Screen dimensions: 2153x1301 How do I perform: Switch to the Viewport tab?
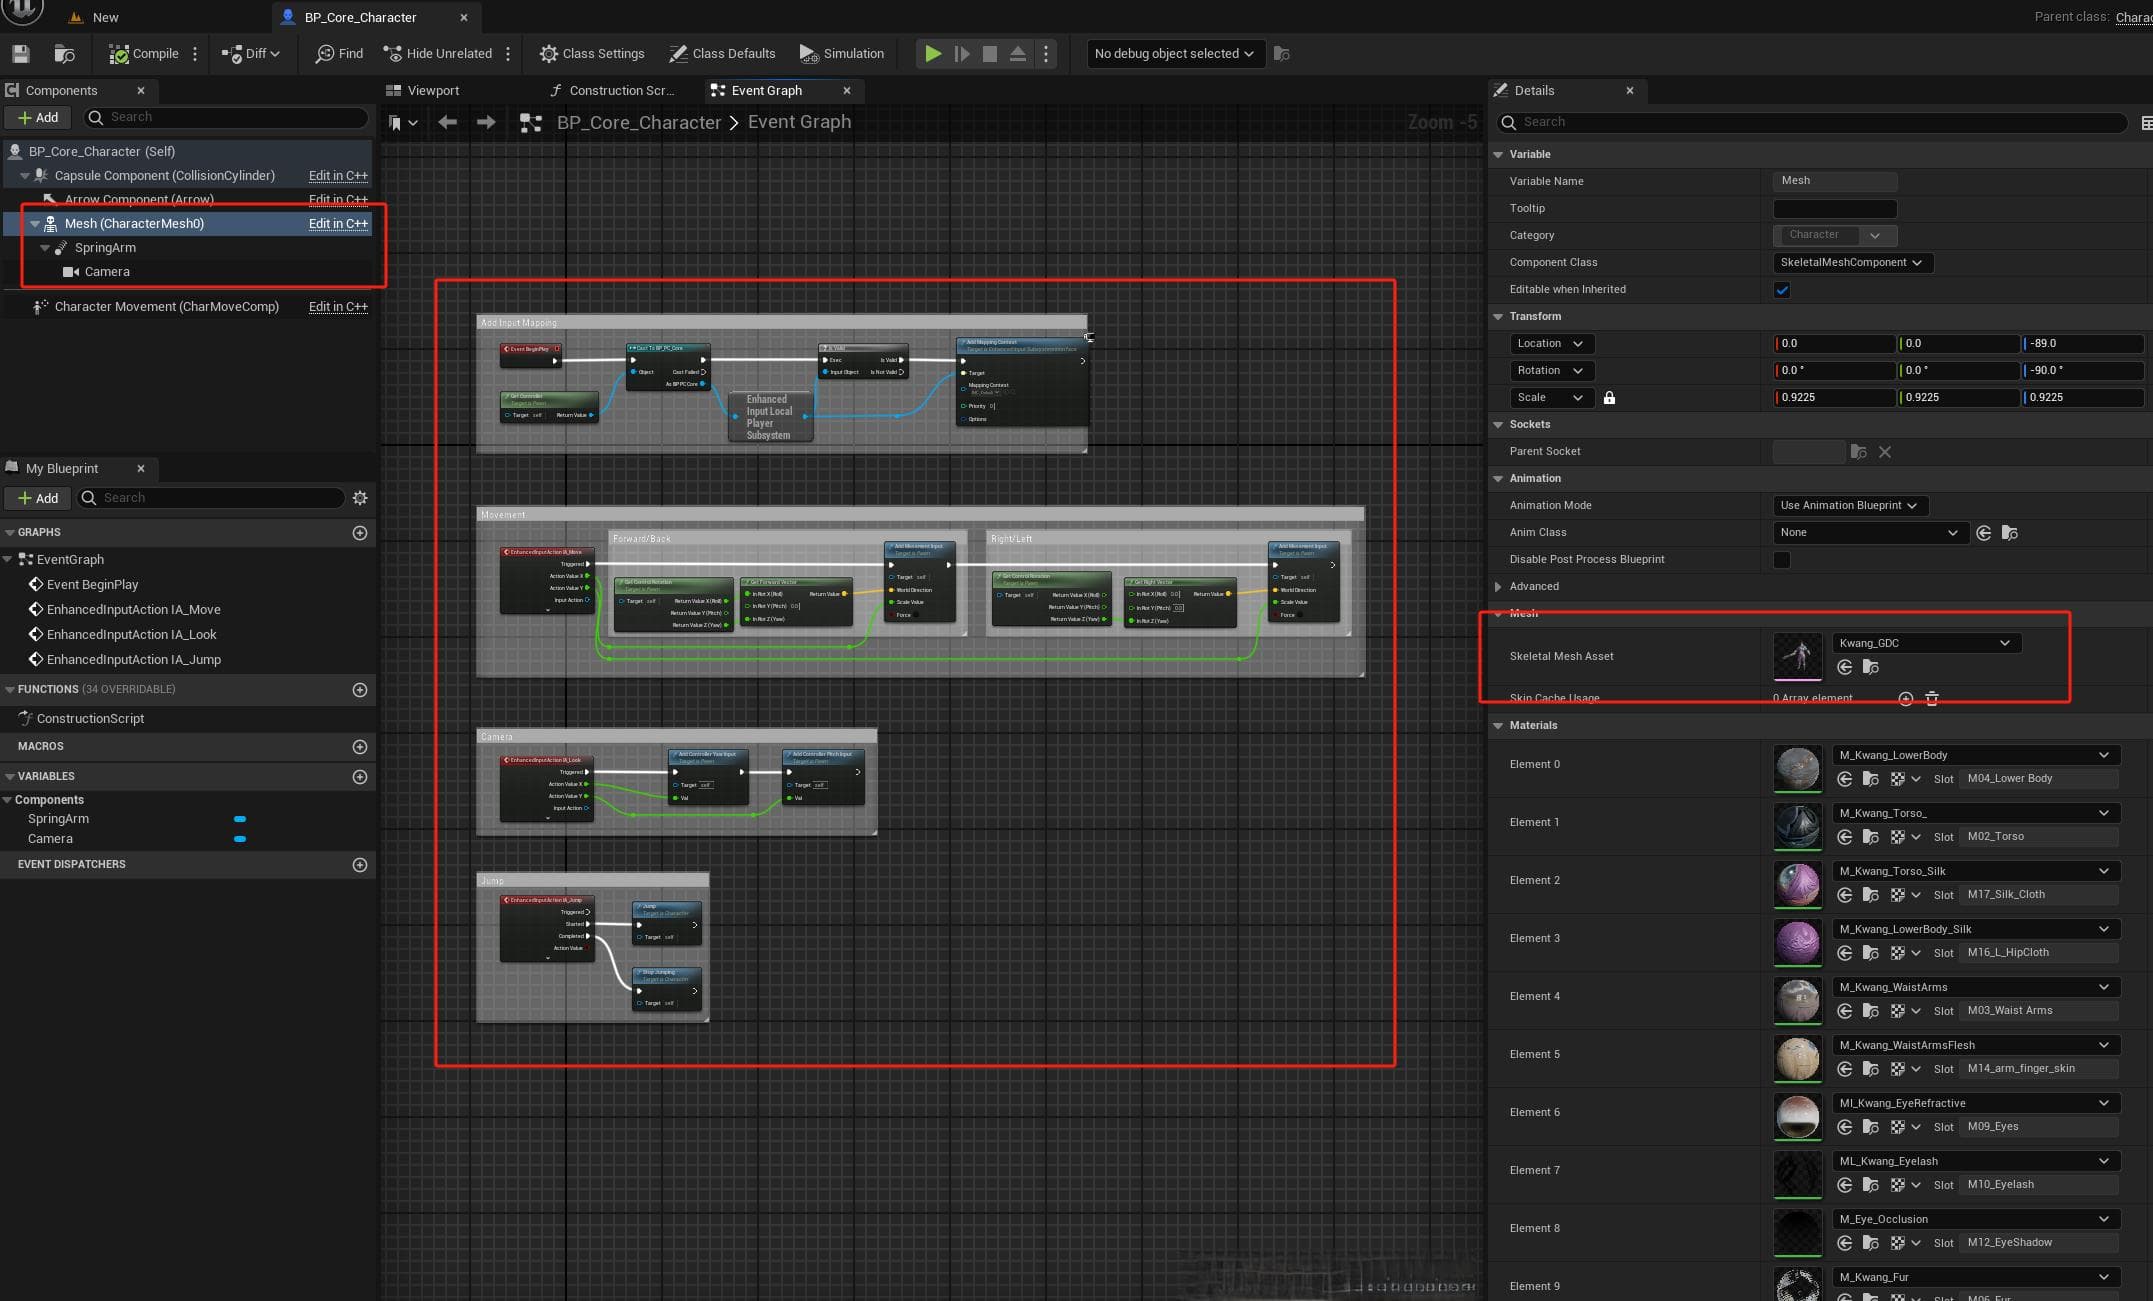pos(422,90)
